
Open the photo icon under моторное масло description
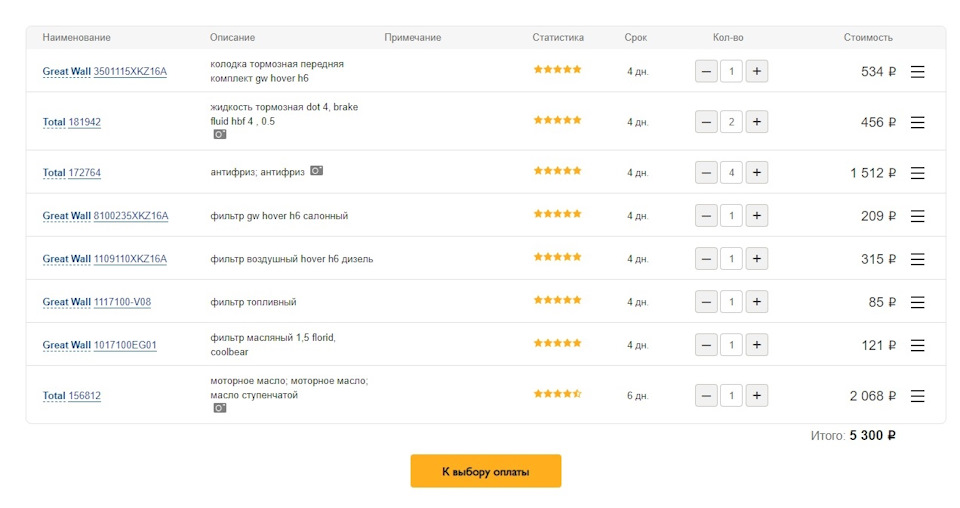(x=220, y=408)
